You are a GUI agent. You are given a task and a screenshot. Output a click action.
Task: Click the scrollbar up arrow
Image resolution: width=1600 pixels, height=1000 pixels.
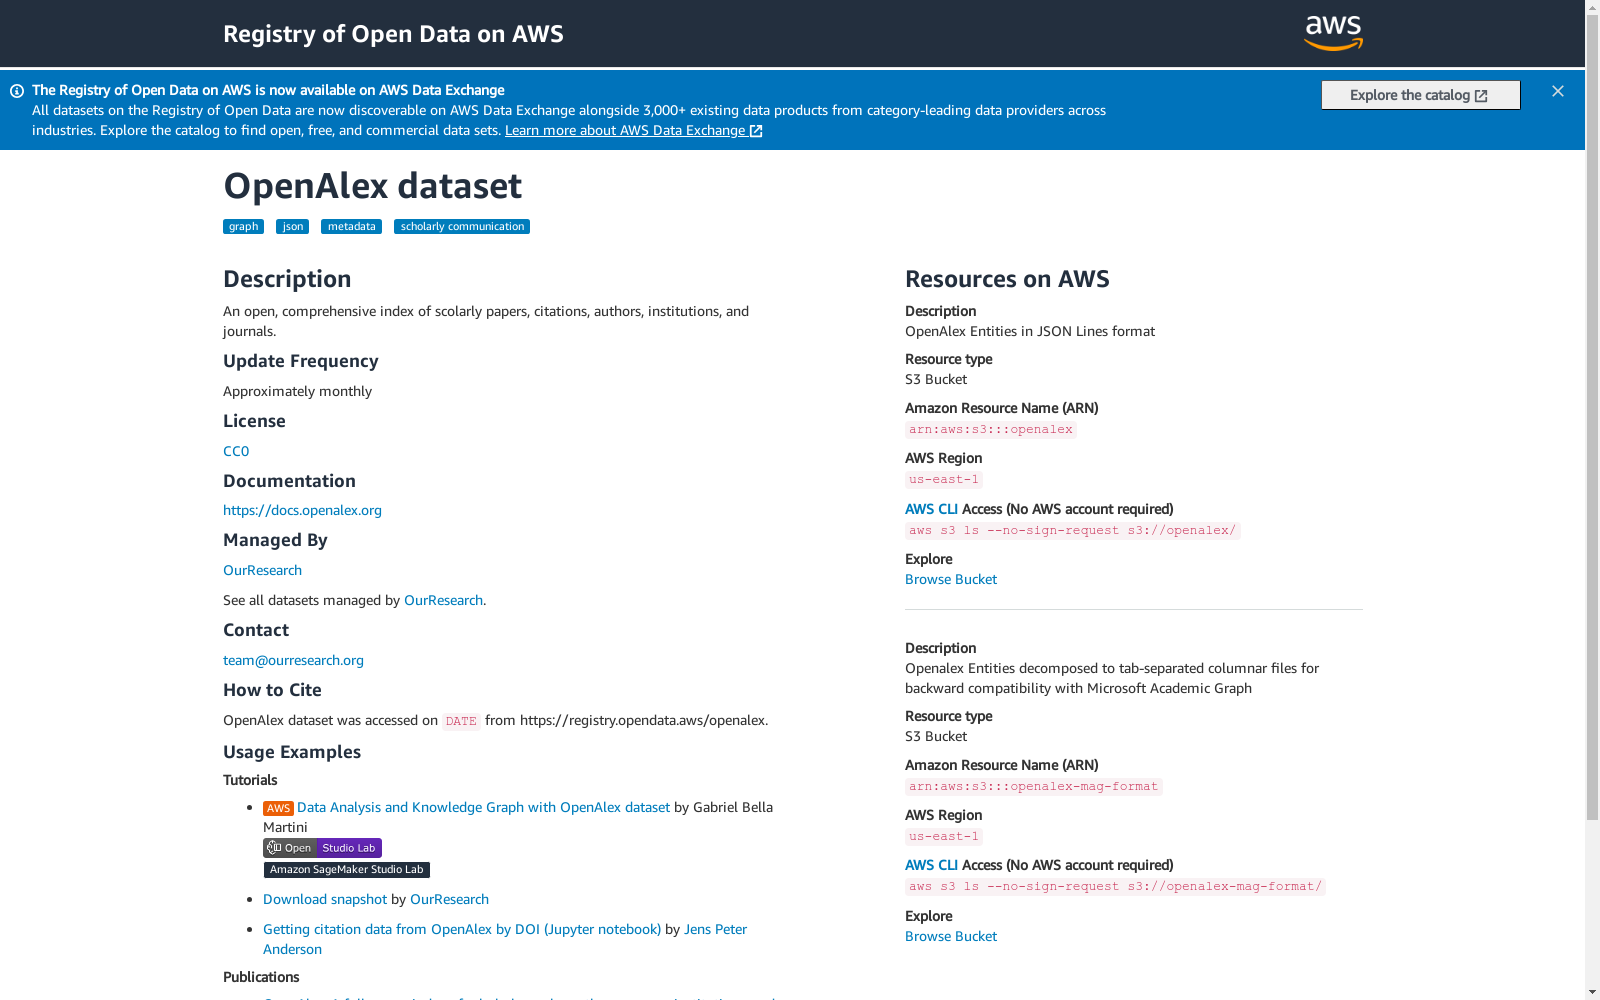(x=1592, y=7)
